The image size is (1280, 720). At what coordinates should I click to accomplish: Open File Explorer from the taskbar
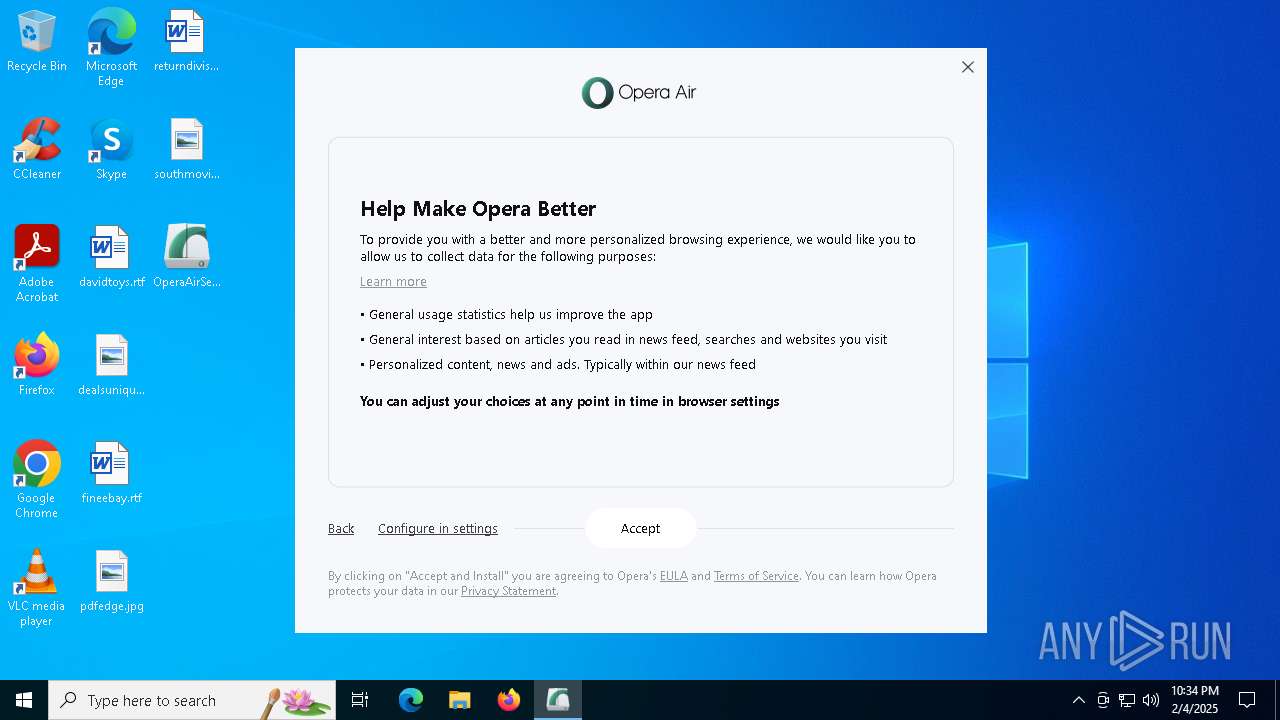[459, 700]
